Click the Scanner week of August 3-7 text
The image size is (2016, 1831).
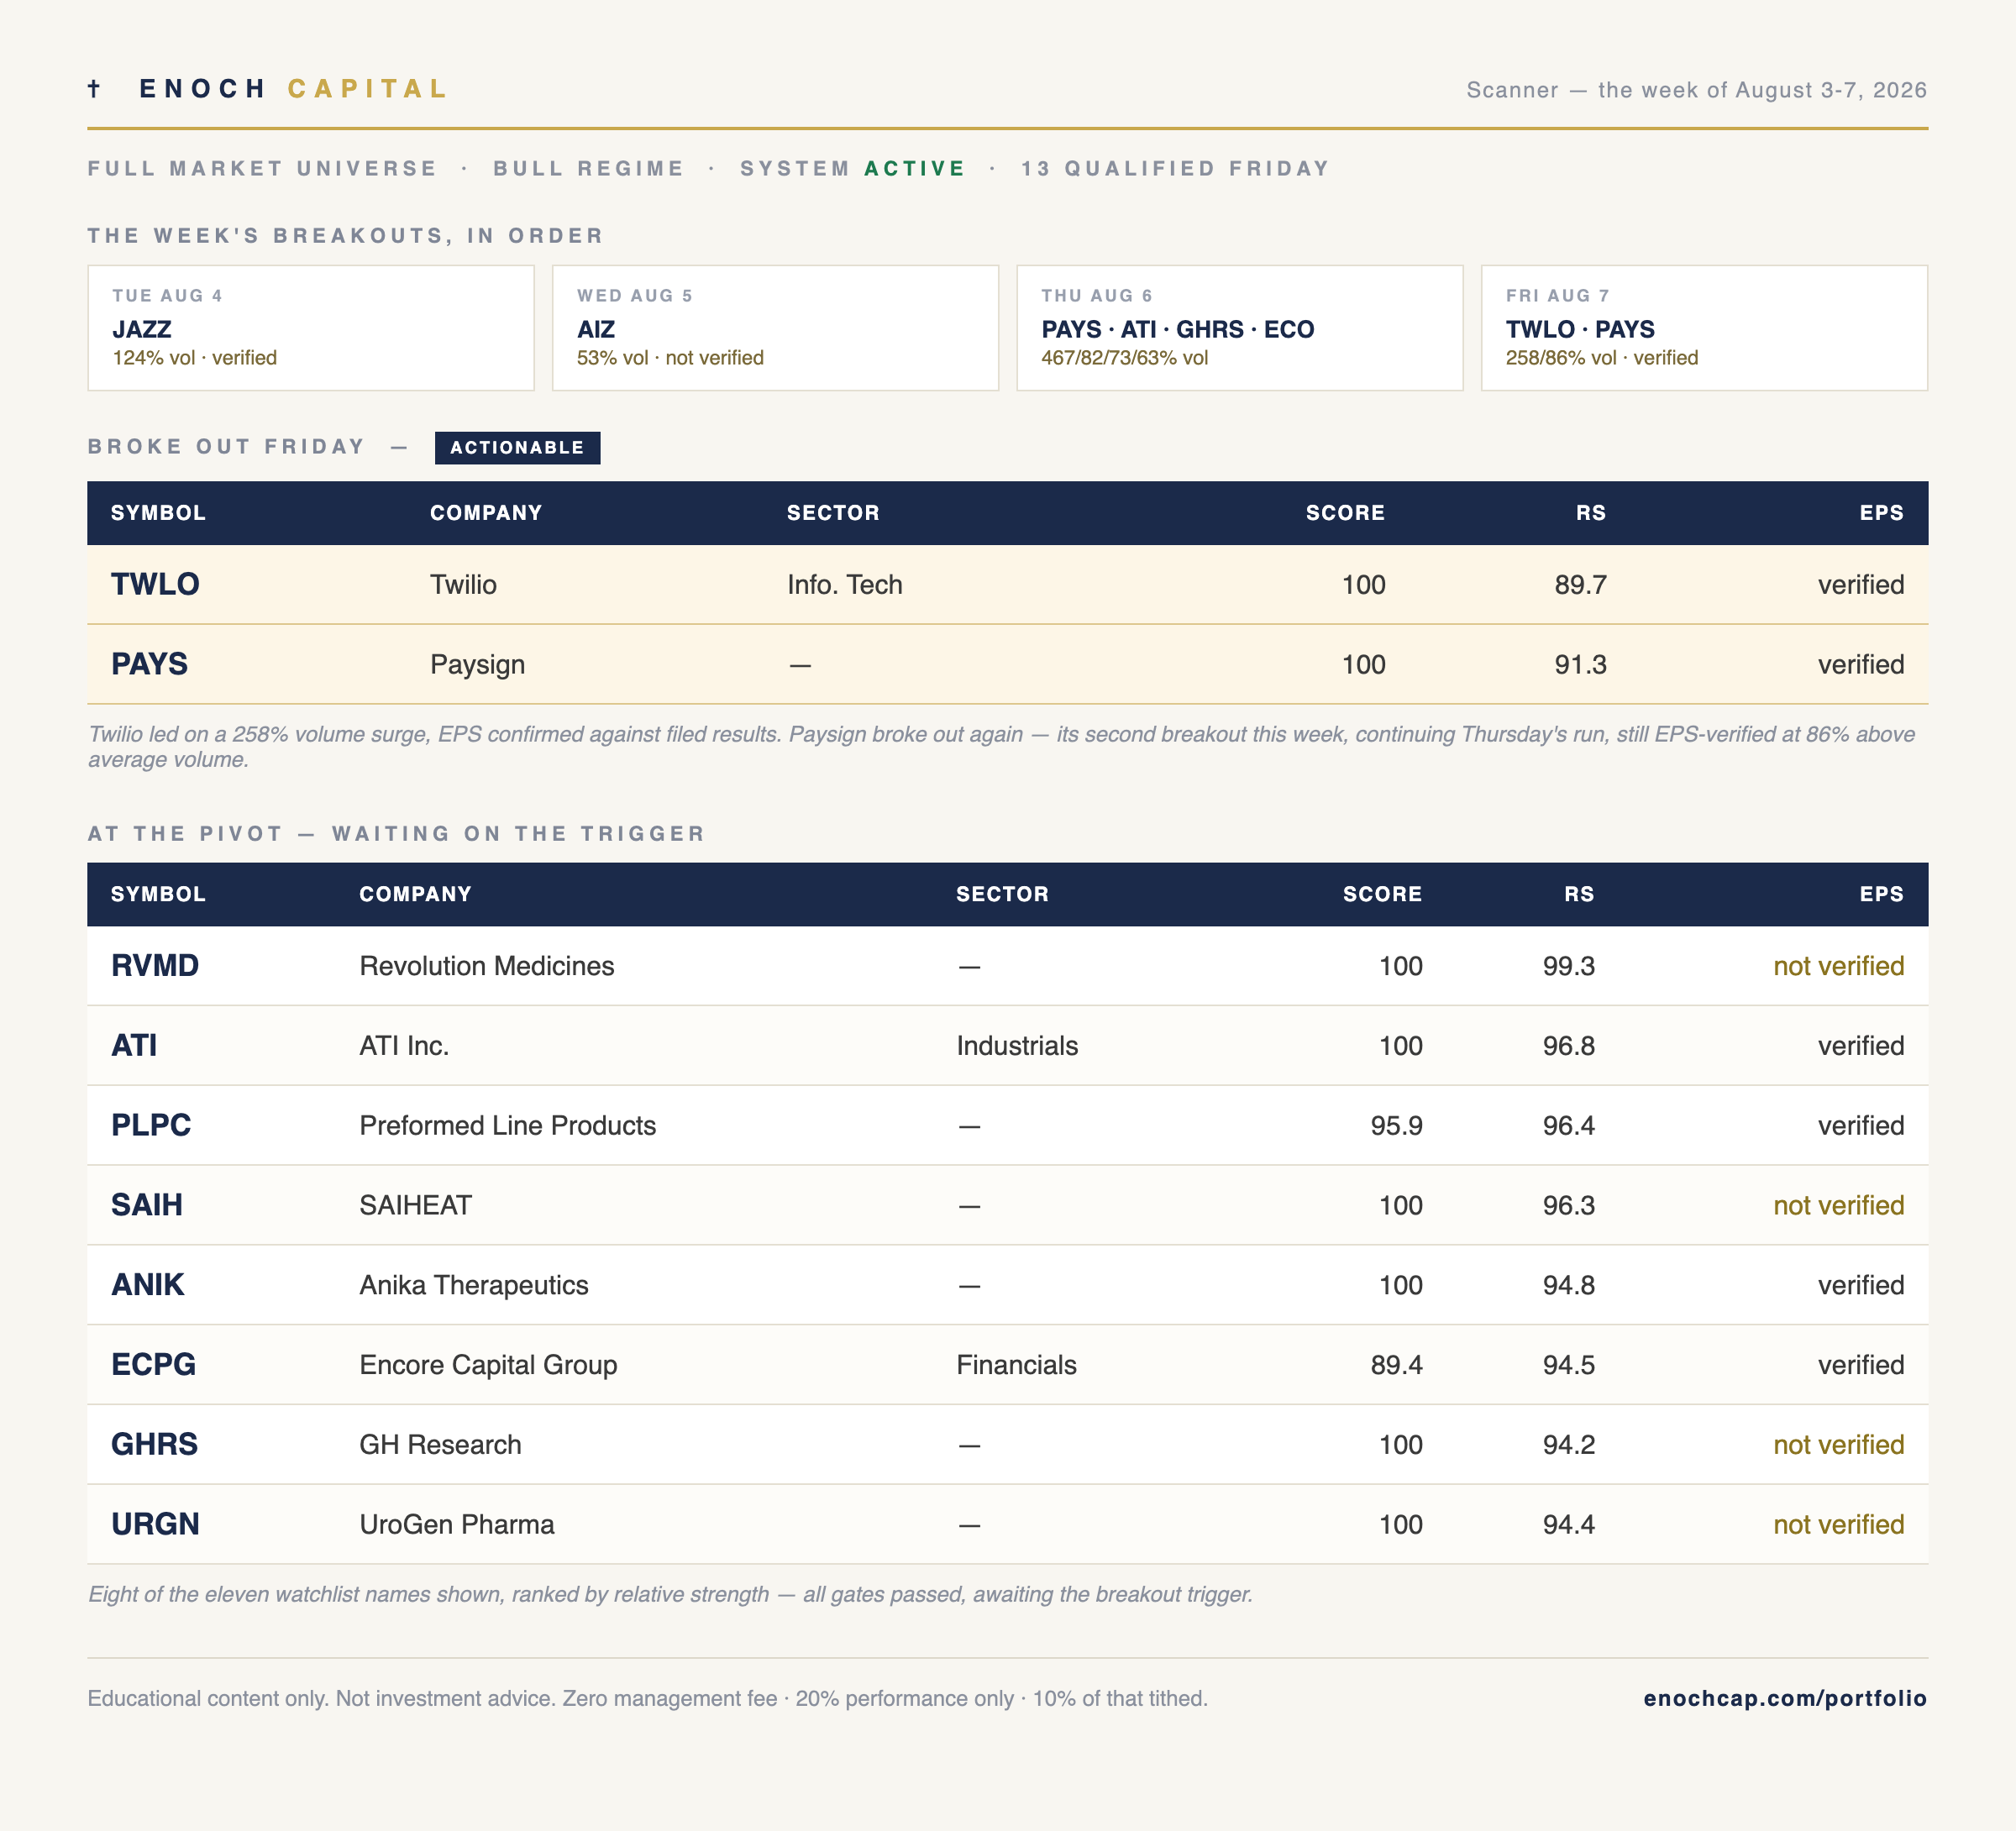click(x=1696, y=90)
